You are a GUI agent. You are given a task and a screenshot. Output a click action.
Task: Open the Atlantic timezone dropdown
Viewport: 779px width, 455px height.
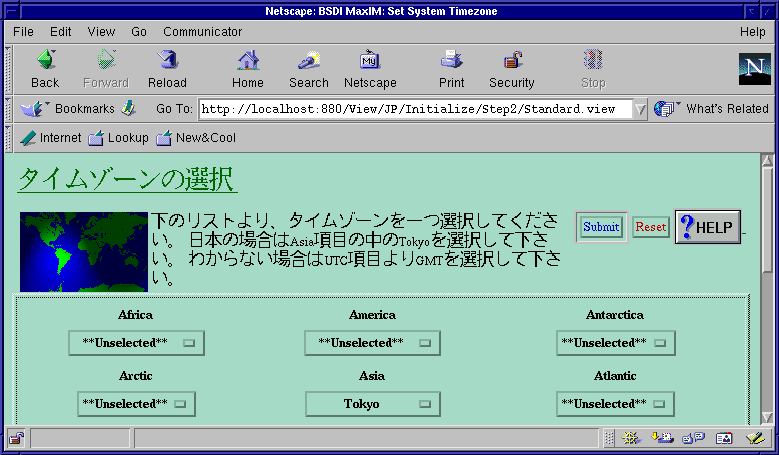click(615, 404)
